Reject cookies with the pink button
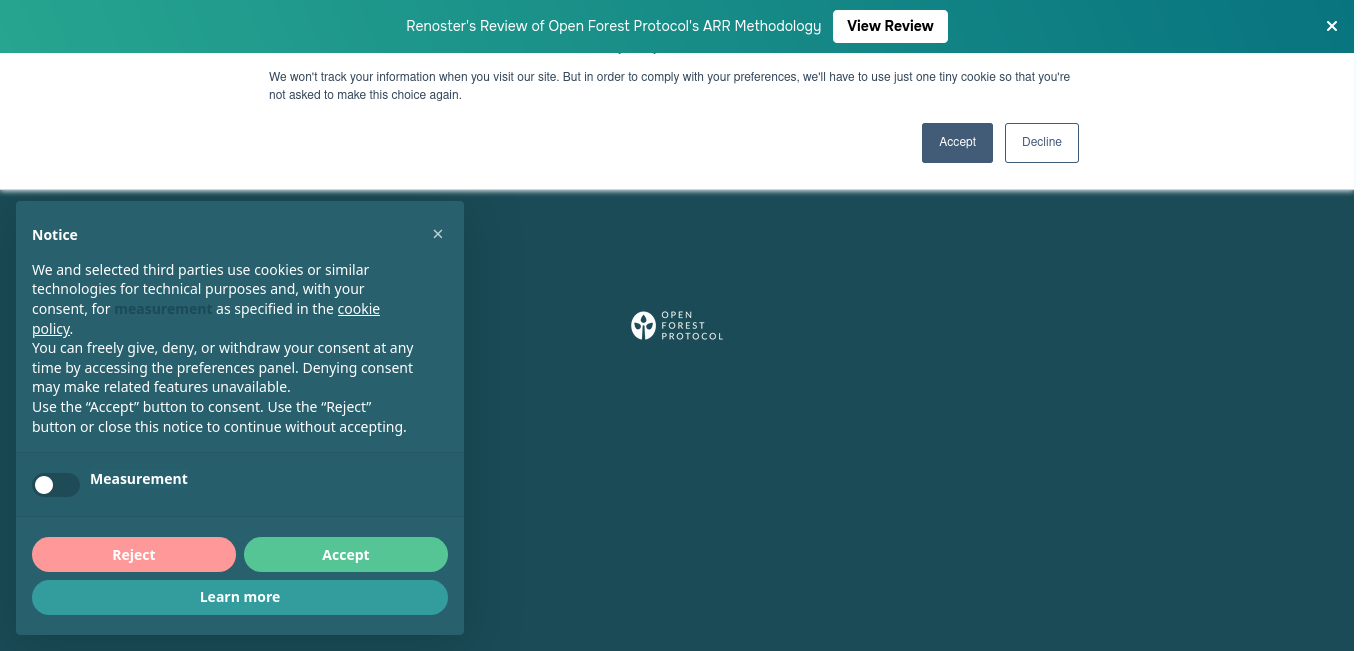Image resolution: width=1366 pixels, height=651 pixels. 134,555
